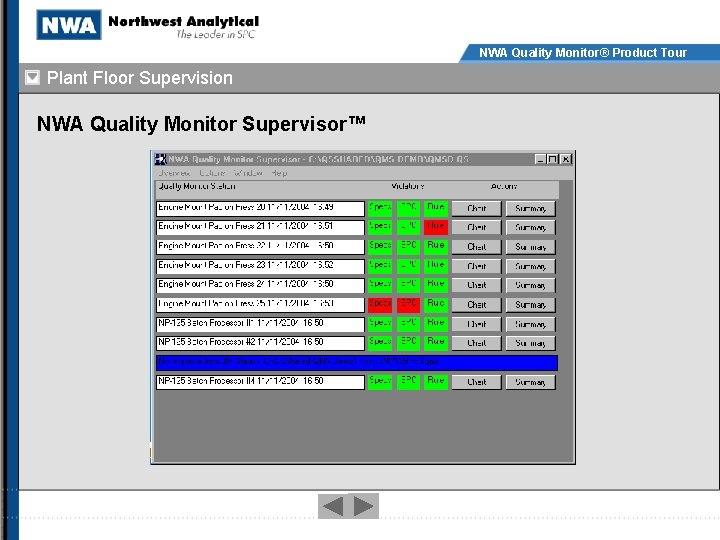Click the NWA logo in the header
This screenshot has height=540, width=720.
tap(69, 25)
